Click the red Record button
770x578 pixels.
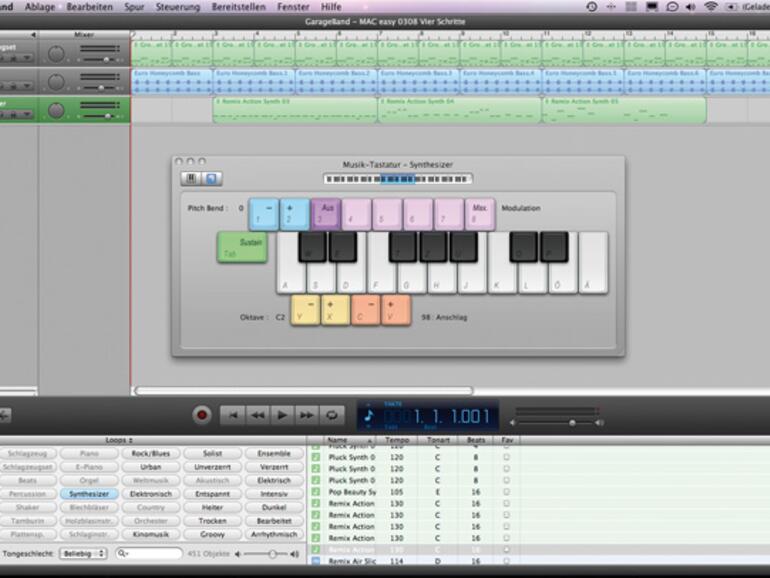(201, 415)
